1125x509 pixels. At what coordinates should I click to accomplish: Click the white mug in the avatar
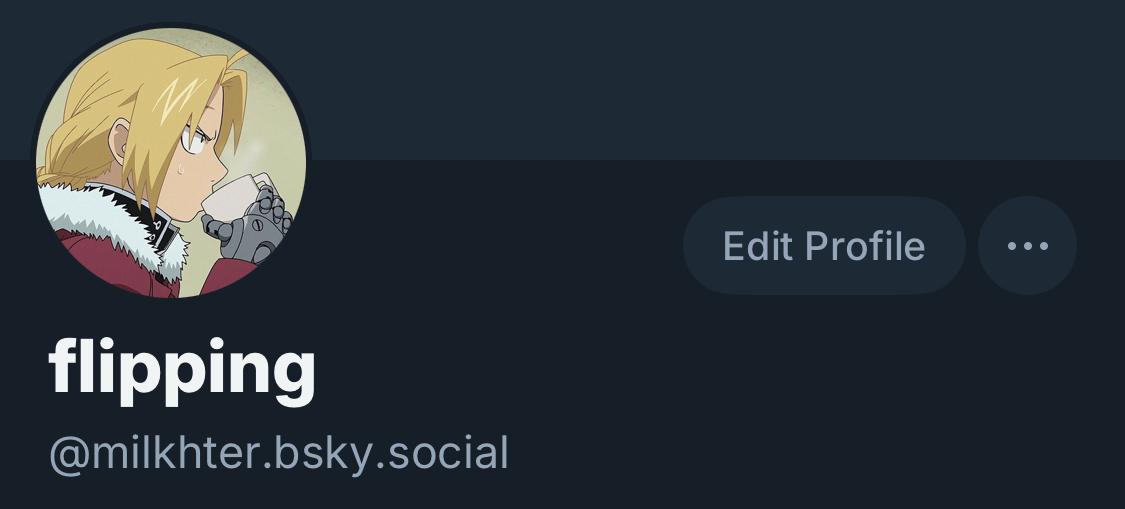click(x=233, y=198)
